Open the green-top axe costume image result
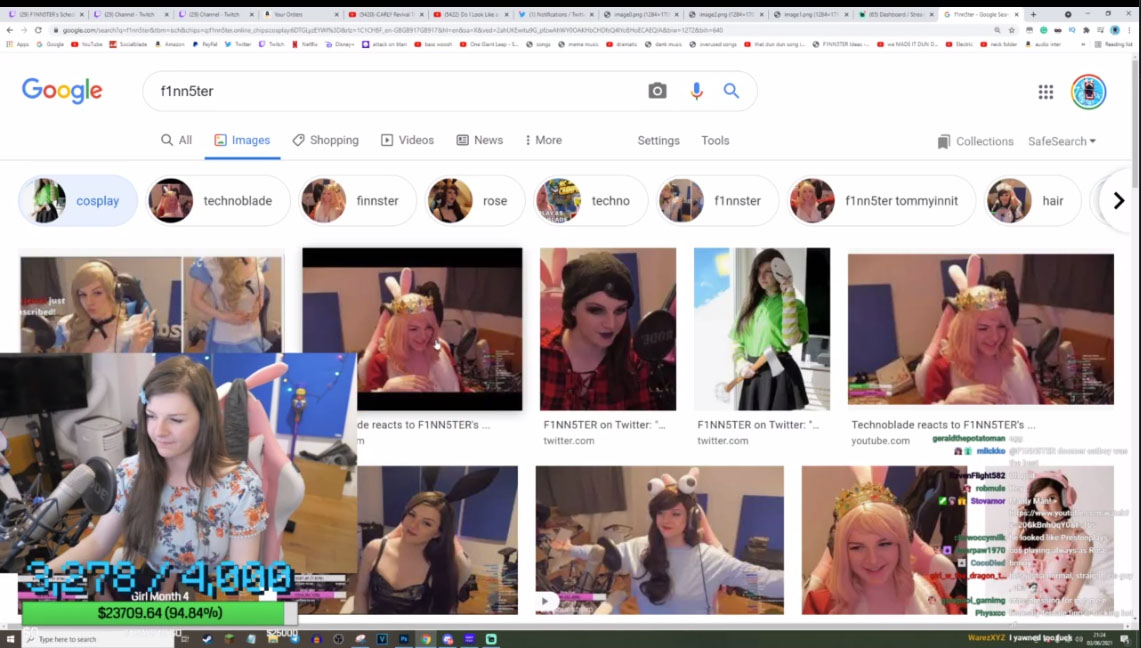Image resolution: width=1141 pixels, height=648 pixels. coord(762,329)
